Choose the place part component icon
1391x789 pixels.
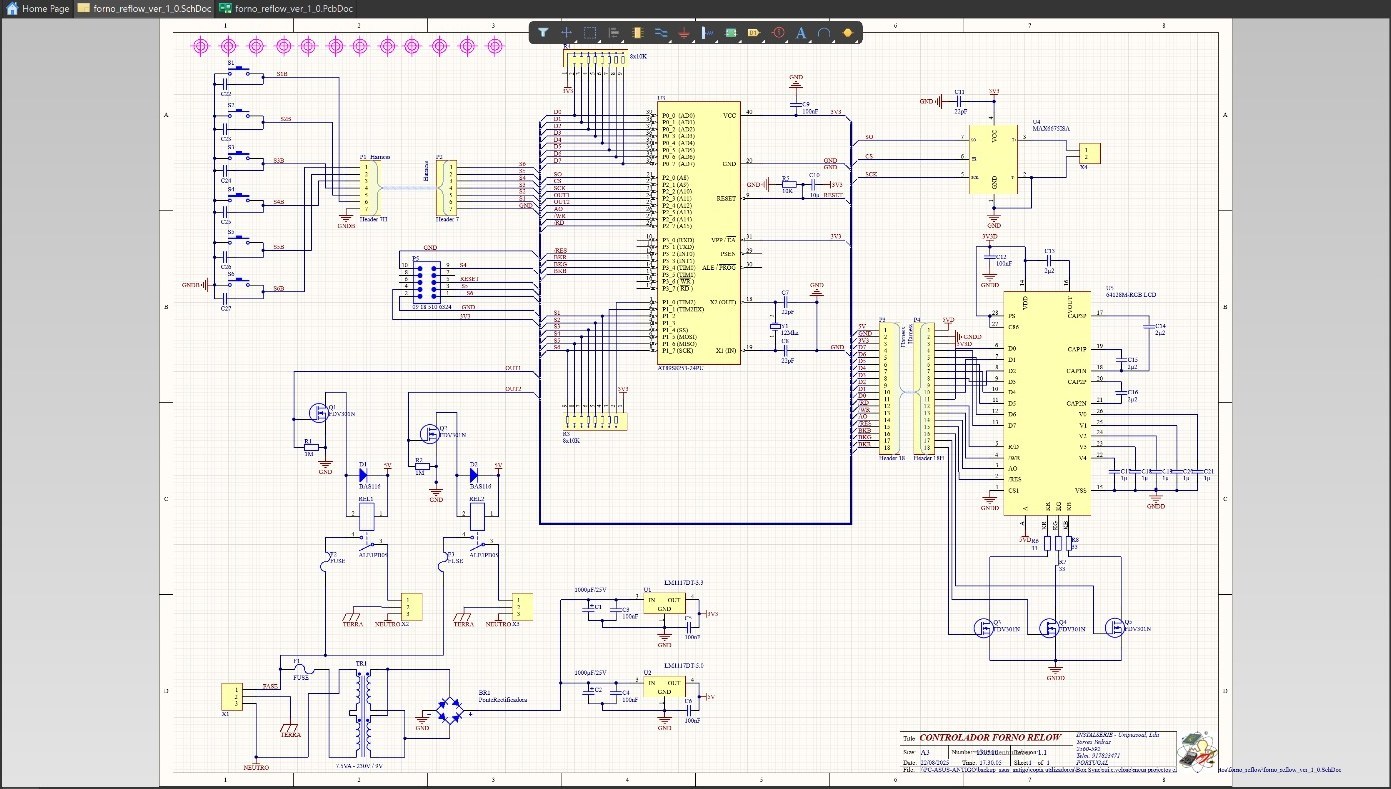[637, 33]
